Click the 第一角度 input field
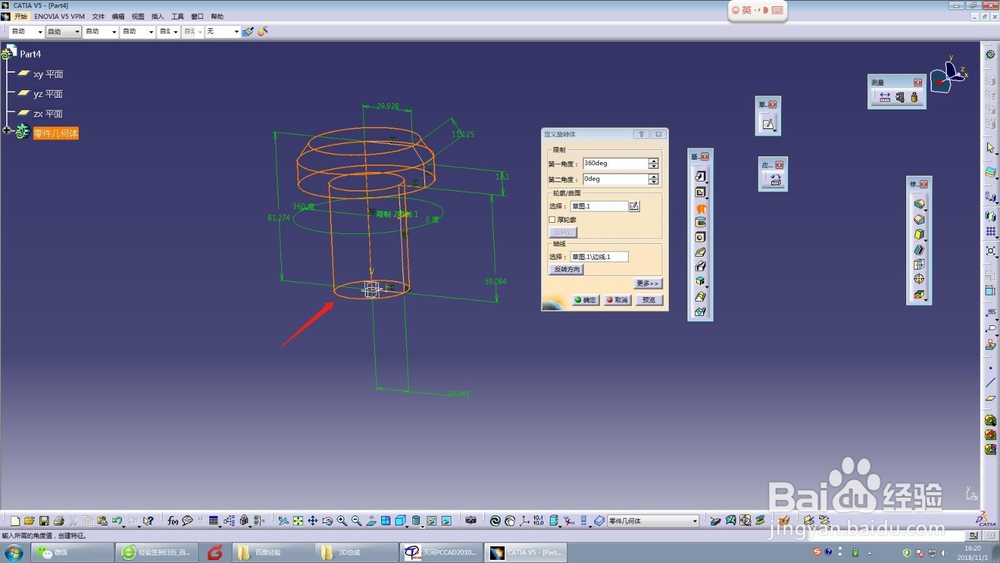1000x563 pixels. pos(615,163)
